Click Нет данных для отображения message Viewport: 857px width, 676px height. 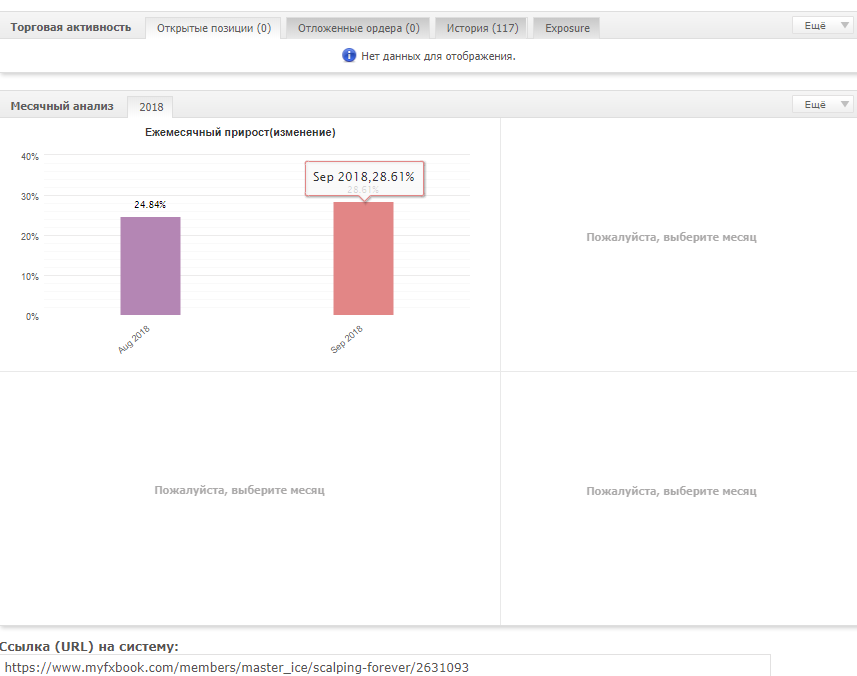tap(438, 56)
